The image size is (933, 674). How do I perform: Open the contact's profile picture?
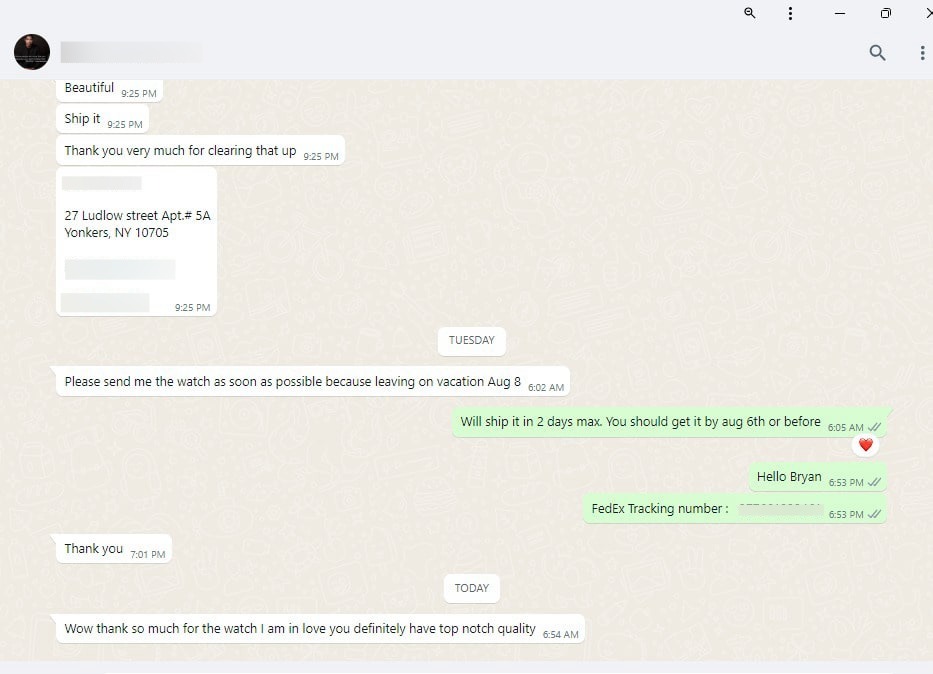point(32,52)
